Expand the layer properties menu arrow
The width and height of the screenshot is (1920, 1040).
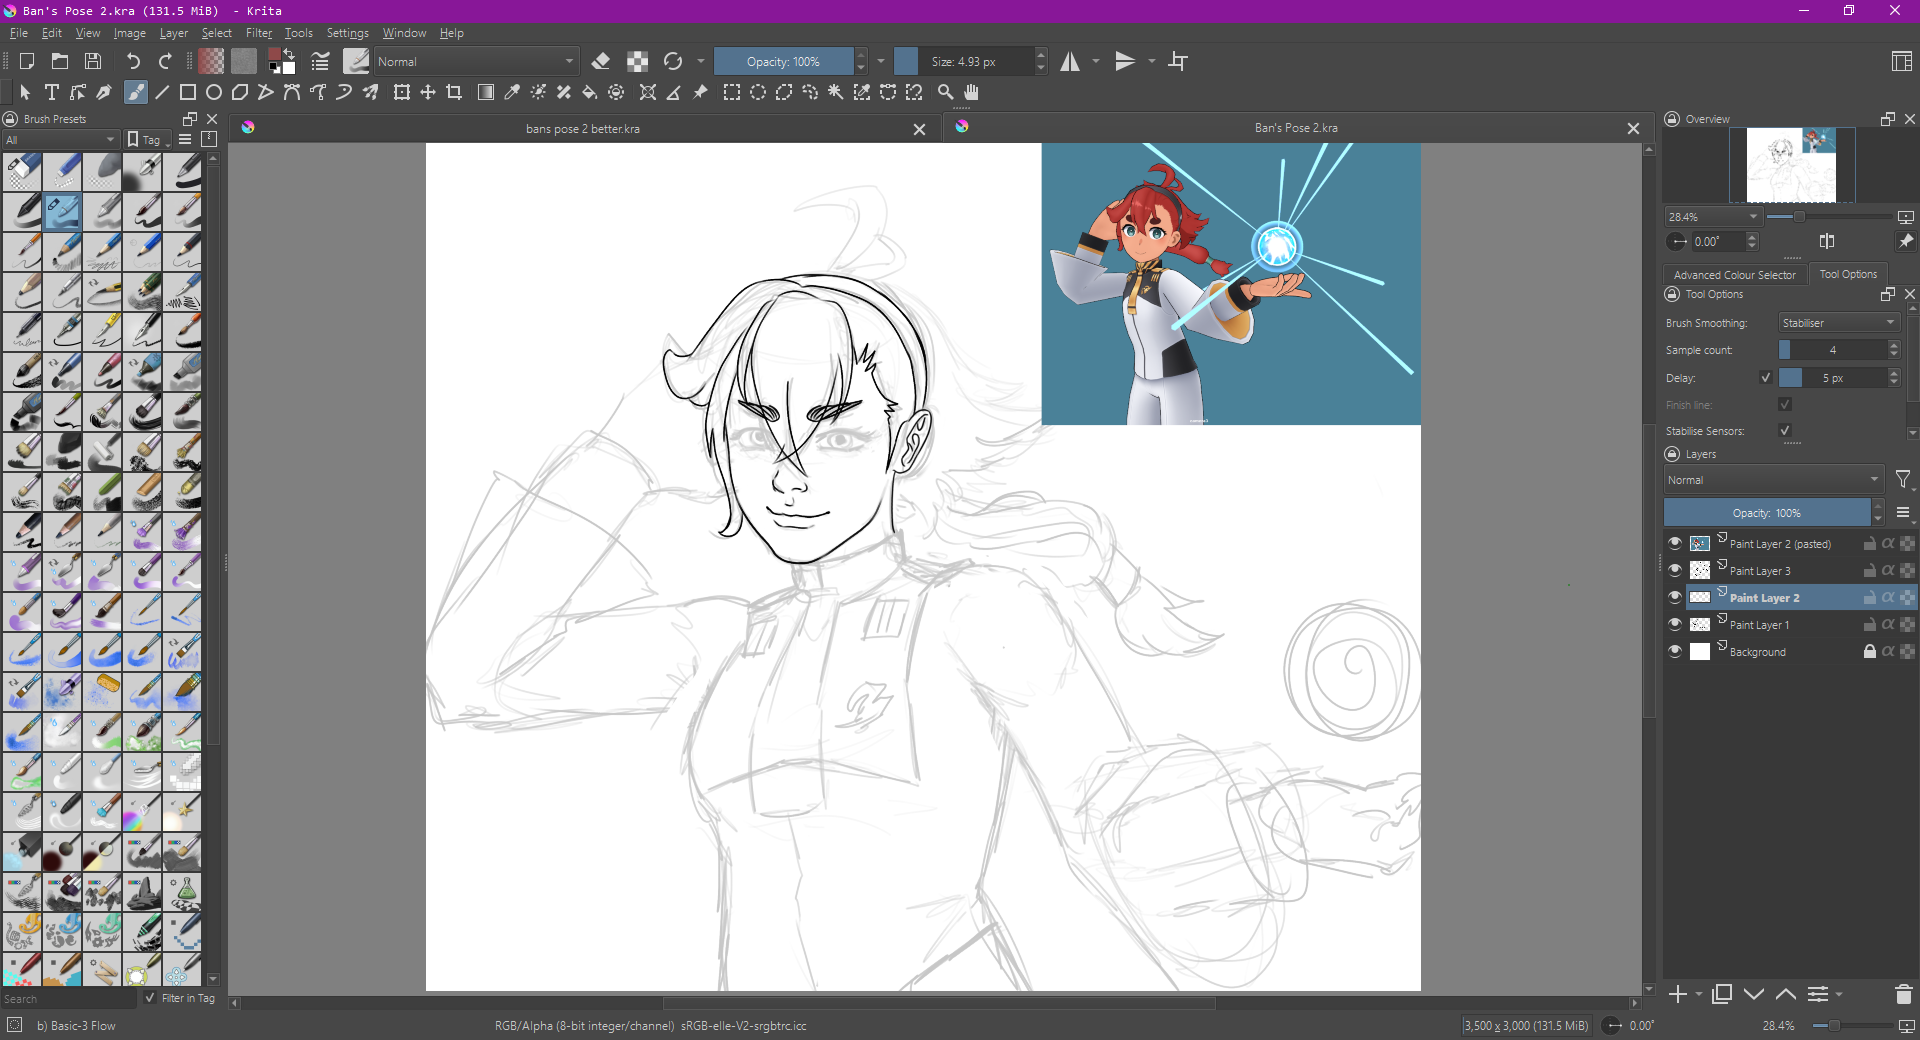(x=1839, y=994)
